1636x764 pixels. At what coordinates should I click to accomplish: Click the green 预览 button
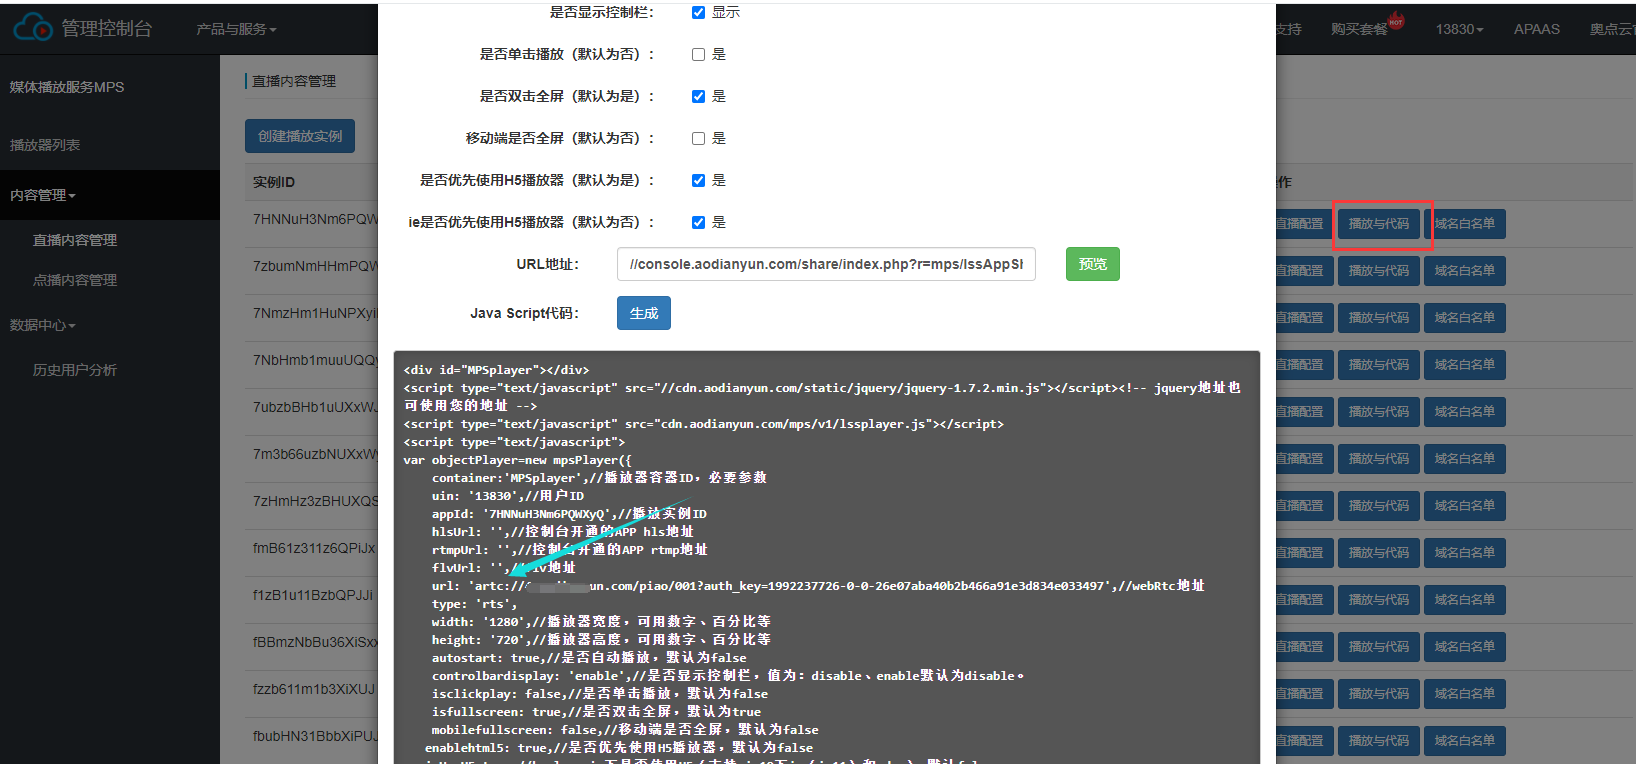(x=1093, y=264)
